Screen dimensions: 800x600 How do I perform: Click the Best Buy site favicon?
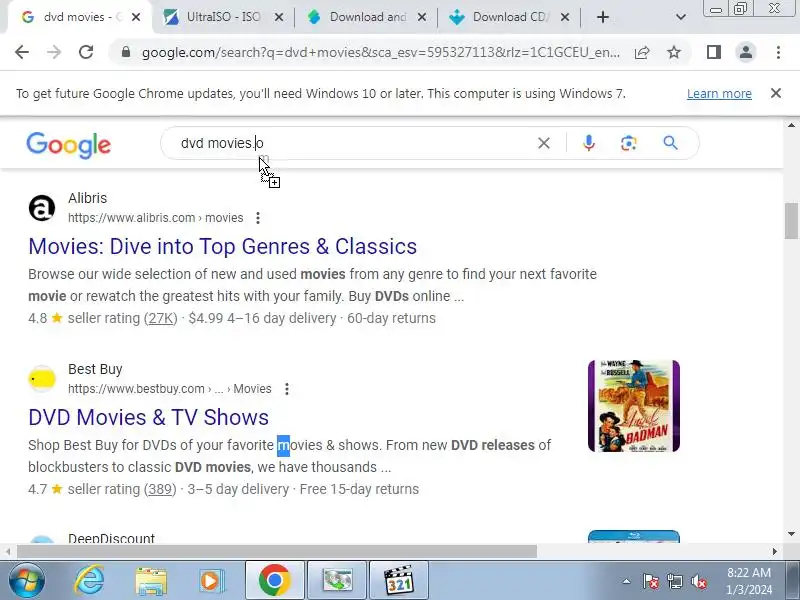42,379
